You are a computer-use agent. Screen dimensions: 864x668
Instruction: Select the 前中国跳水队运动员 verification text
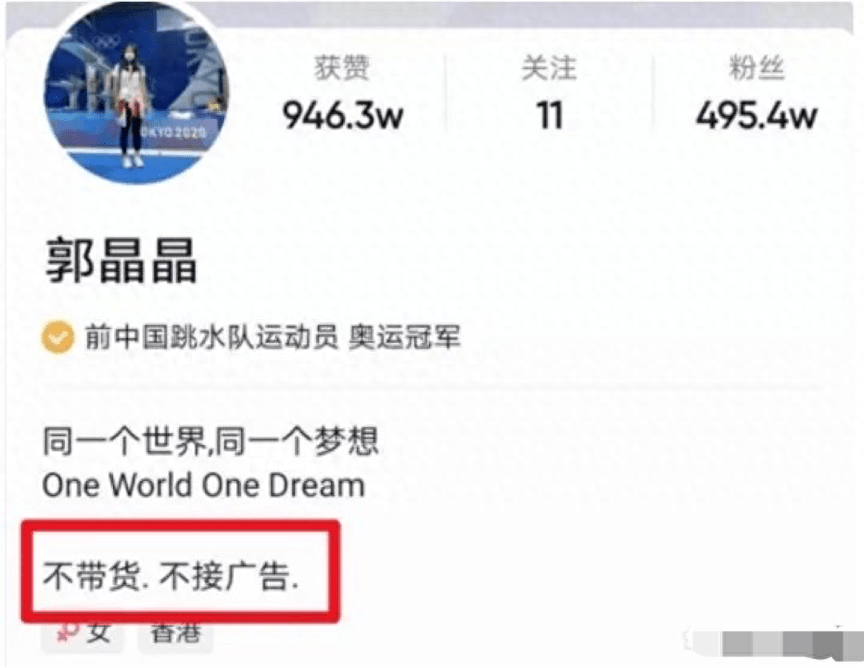(x=211, y=337)
